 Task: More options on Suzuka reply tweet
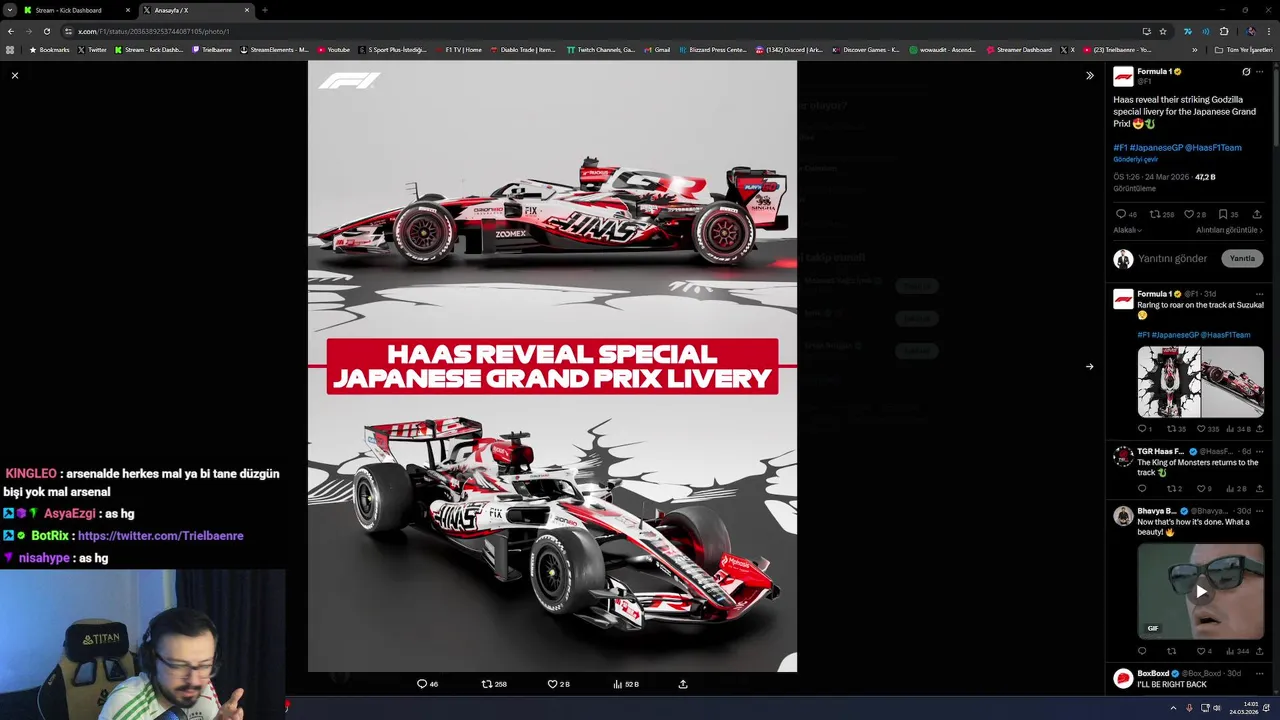click(1259, 294)
